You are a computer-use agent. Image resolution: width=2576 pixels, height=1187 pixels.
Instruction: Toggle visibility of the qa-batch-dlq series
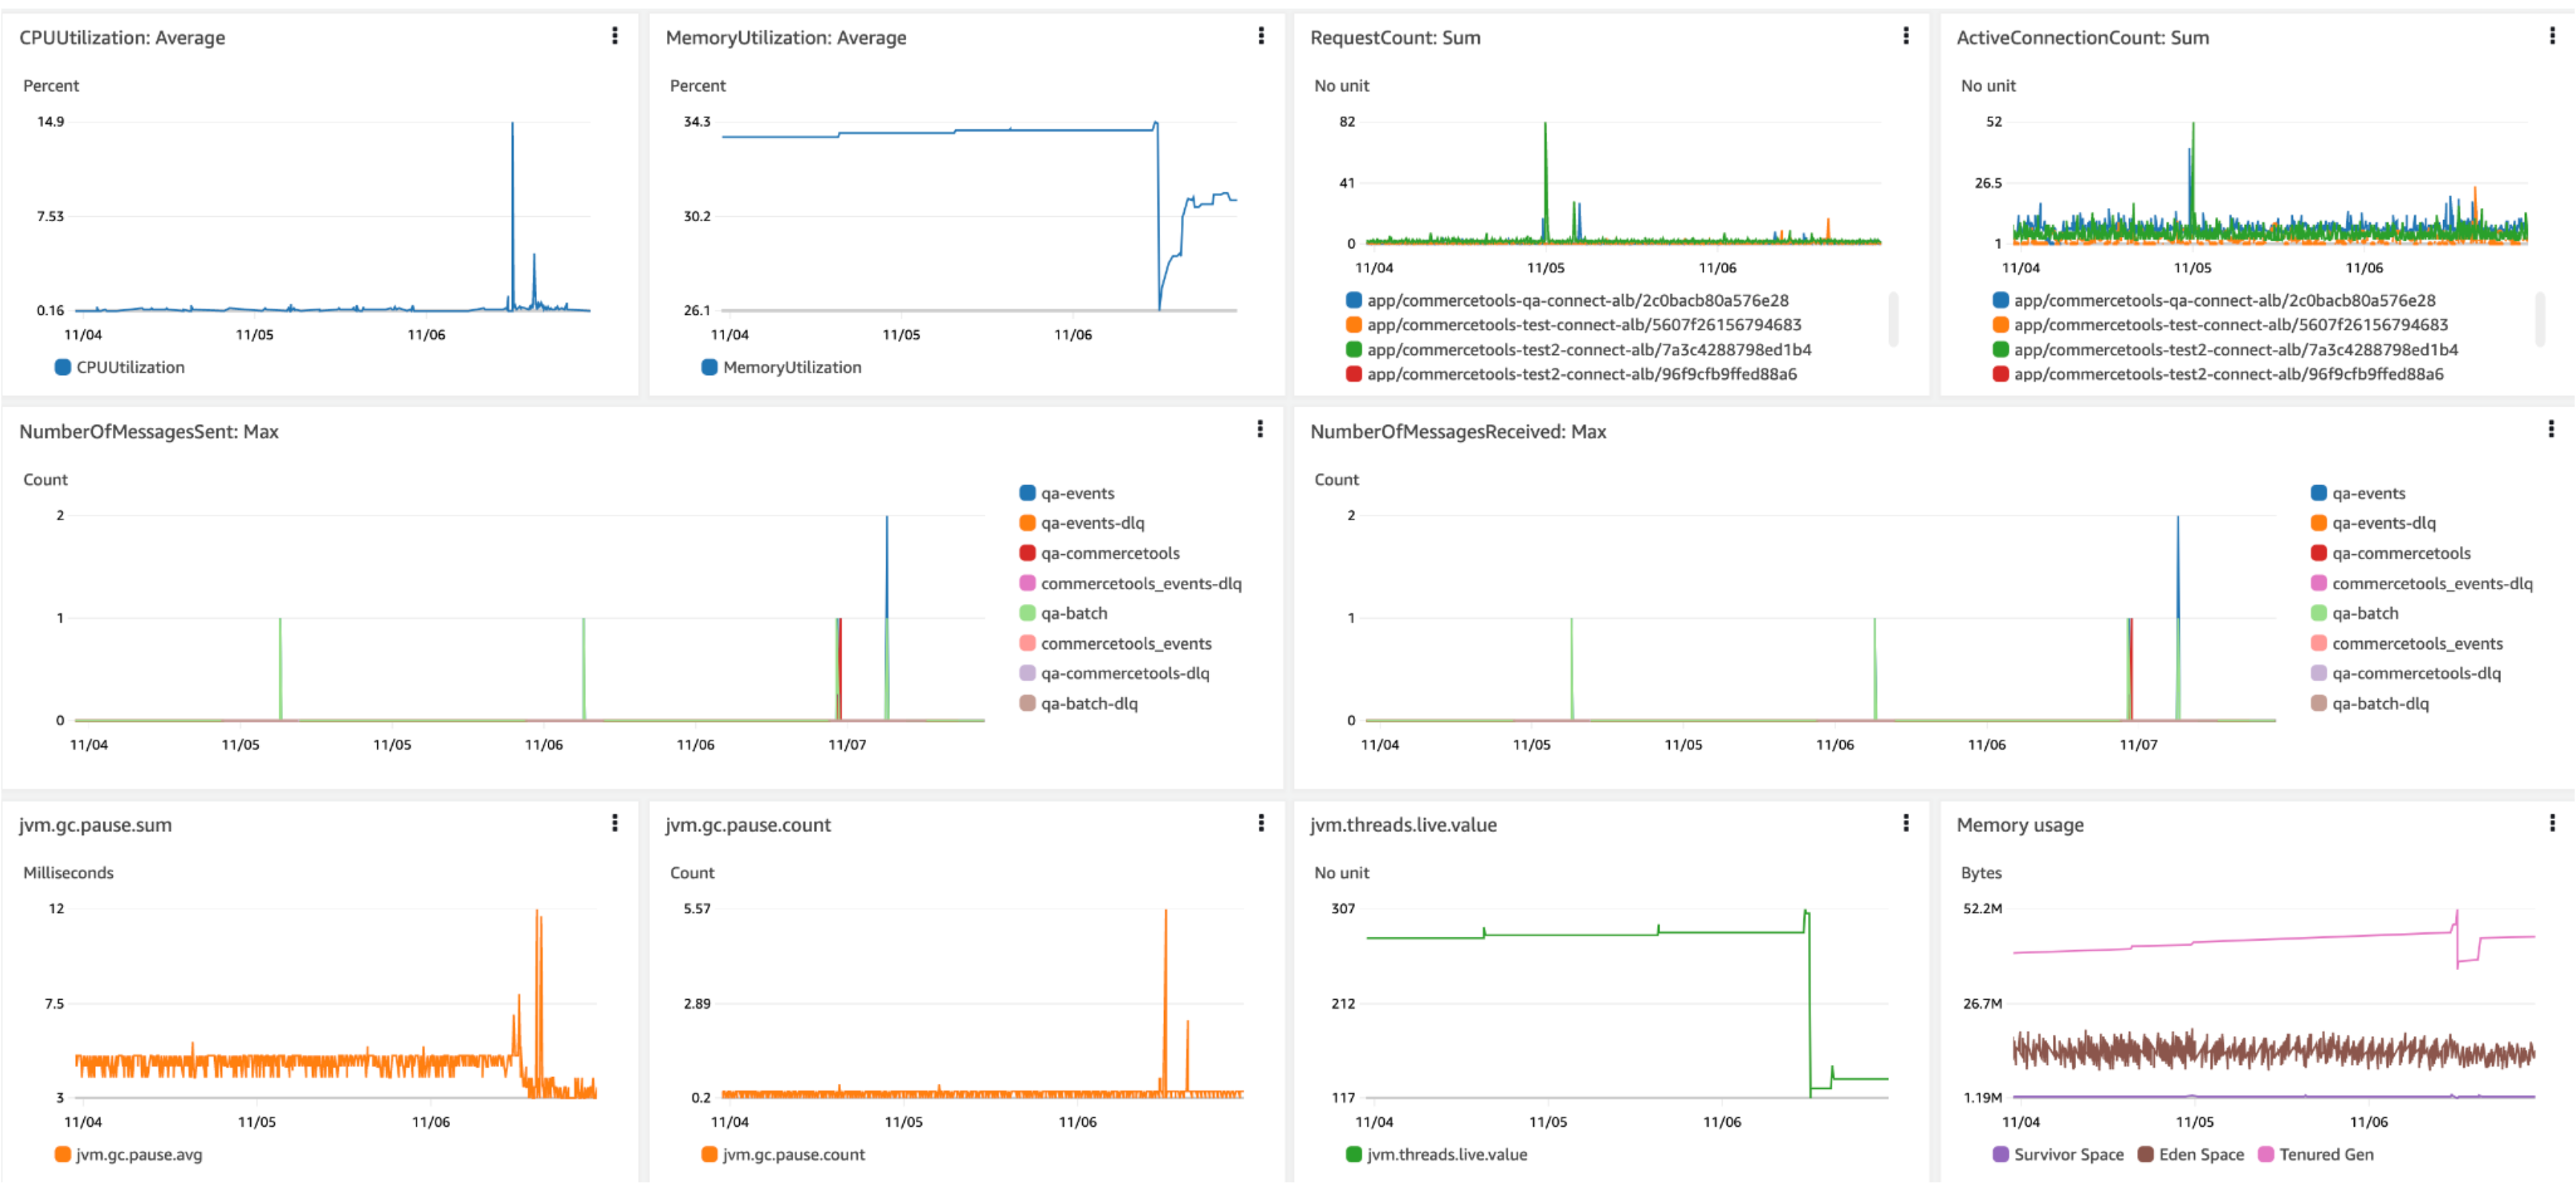click(1089, 703)
